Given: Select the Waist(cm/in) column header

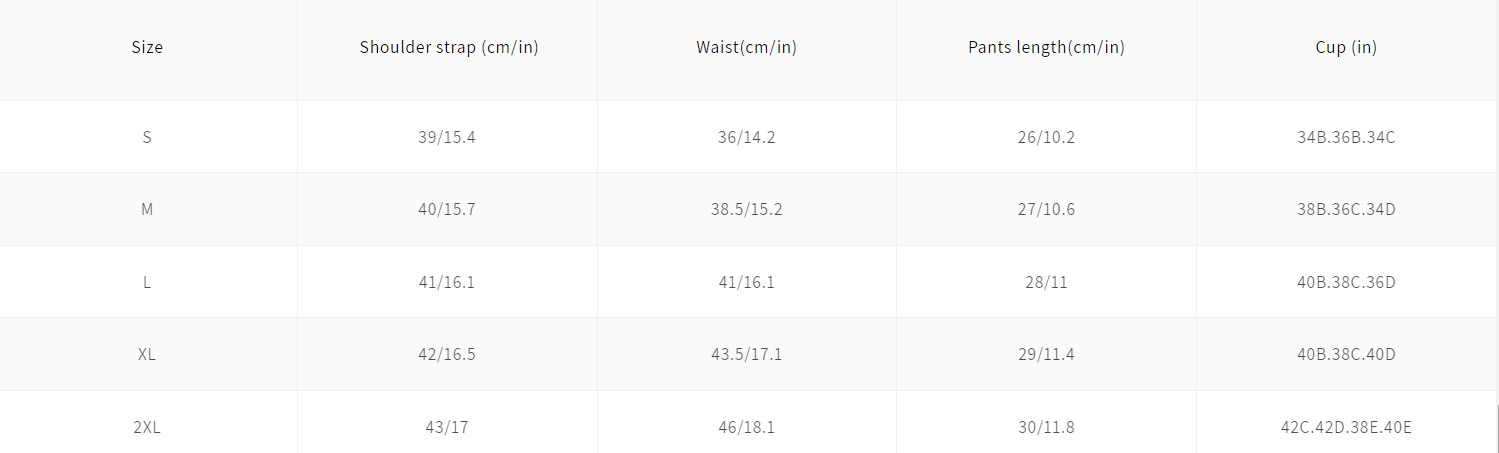Looking at the screenshot, I should pos(746,47).
